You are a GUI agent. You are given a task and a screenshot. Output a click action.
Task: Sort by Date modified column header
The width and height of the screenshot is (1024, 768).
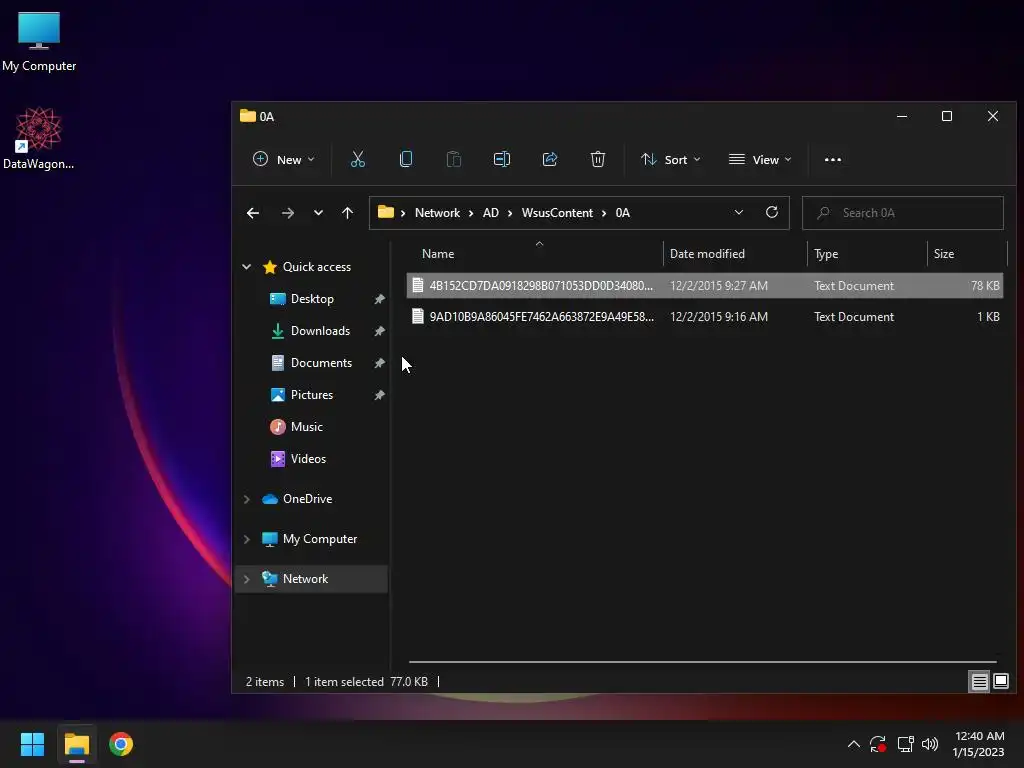point(735,253)
